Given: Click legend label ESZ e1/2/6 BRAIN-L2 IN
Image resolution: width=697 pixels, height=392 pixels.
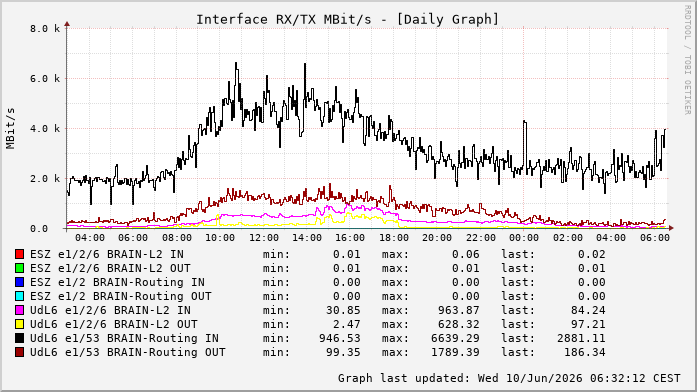Looking at the screenshot, I should click(x=107, y=254).
